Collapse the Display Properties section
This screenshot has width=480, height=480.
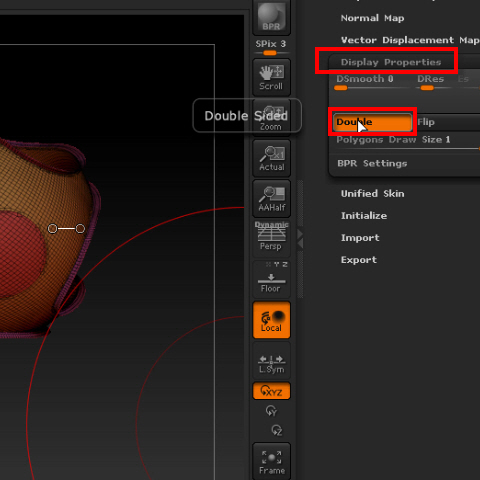pyautogui.click(x=391, y=62)
